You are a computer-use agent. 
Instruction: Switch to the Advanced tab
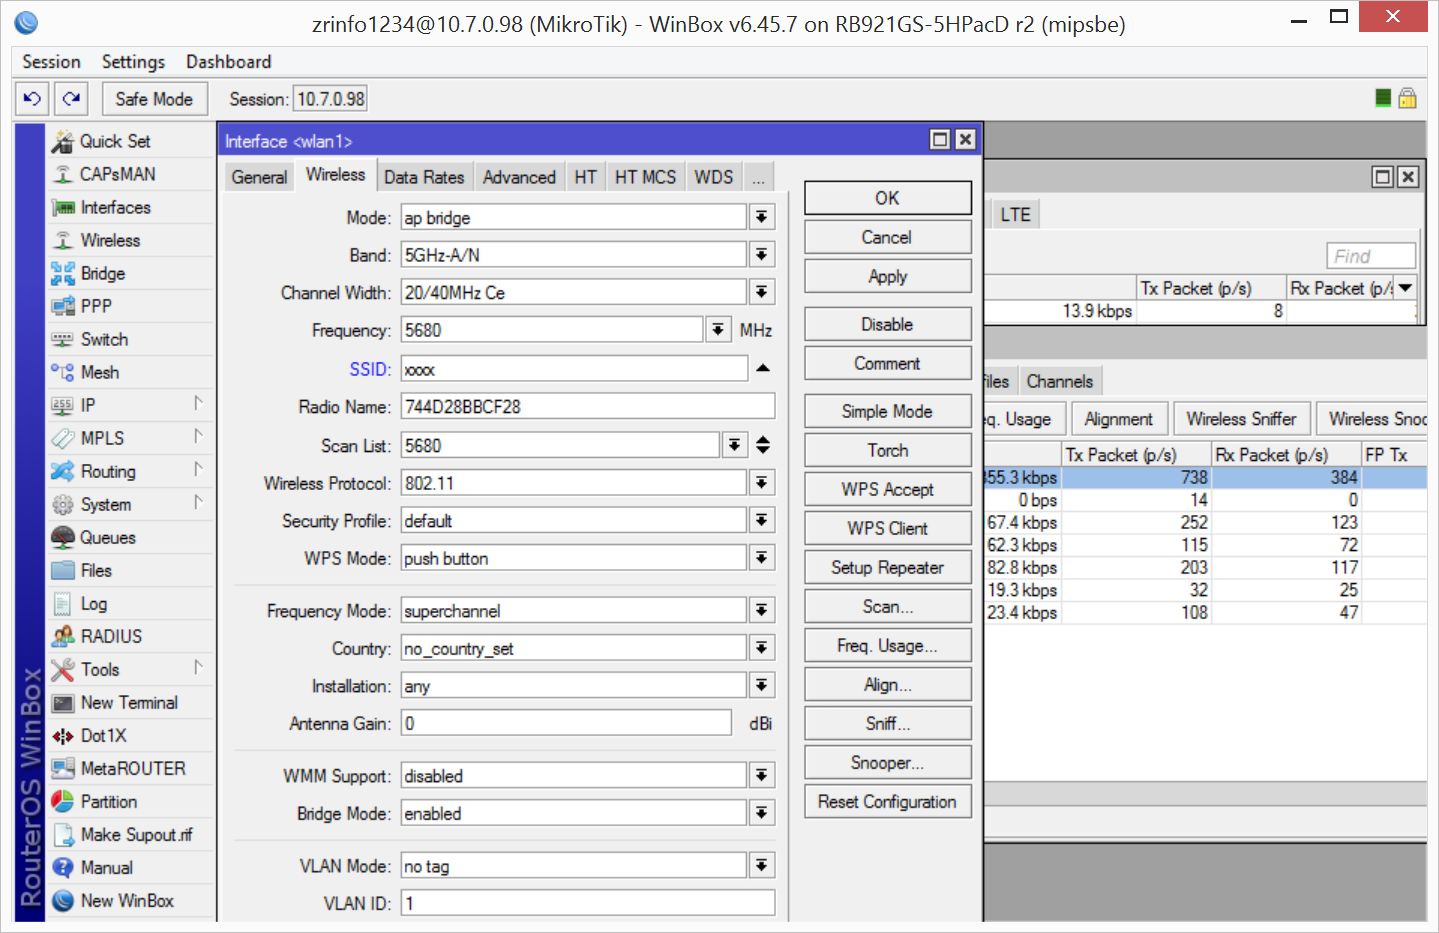click(519, 177)
